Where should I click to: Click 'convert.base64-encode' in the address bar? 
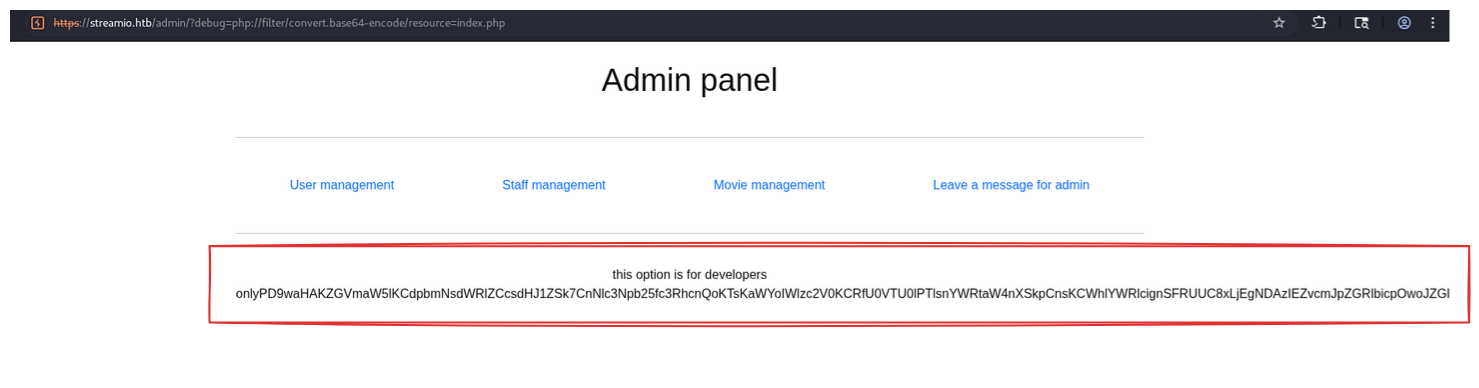click(345, 23)
